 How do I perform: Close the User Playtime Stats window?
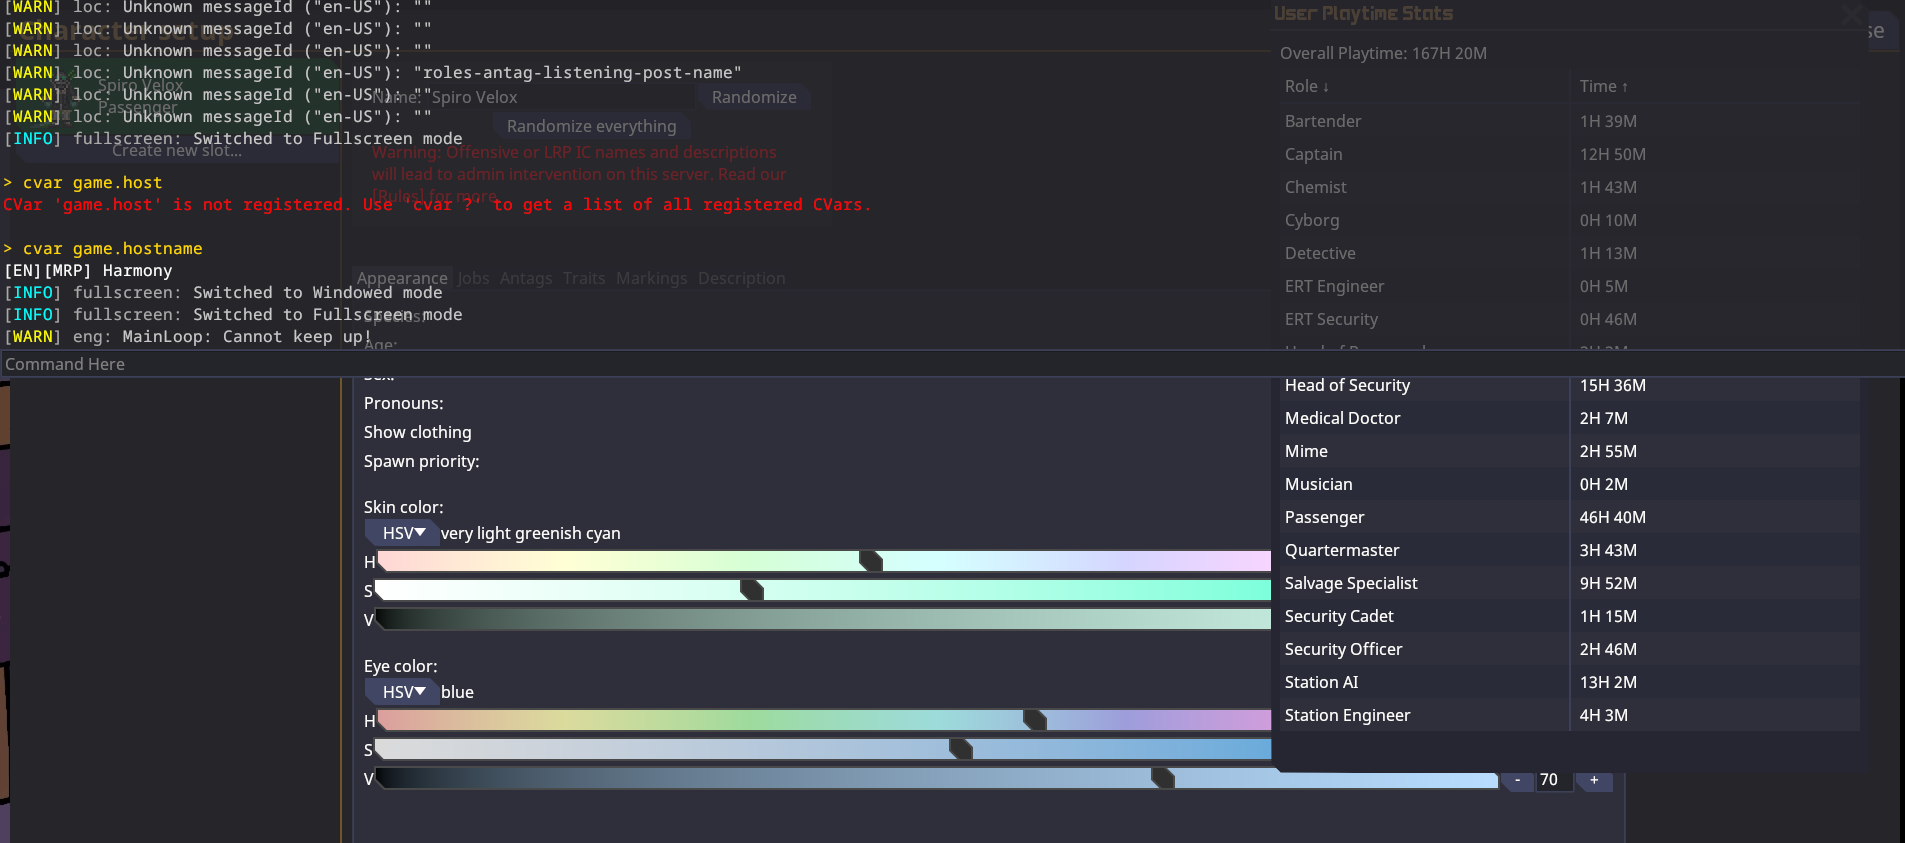(x=1852, y=14)
